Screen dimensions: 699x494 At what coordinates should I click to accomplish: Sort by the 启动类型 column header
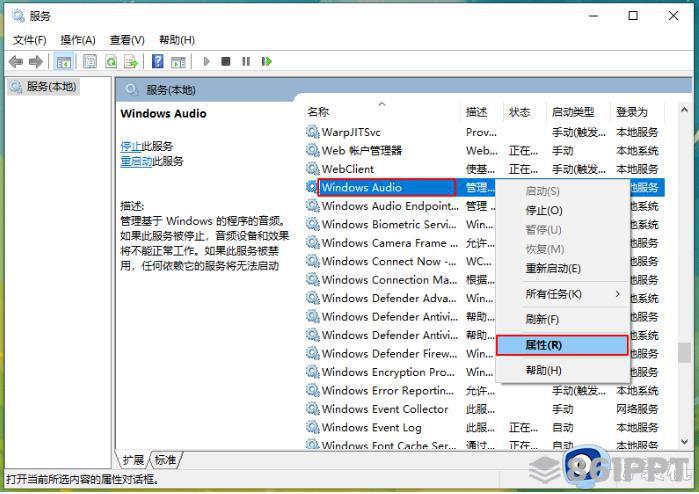[x=578, y=112]
